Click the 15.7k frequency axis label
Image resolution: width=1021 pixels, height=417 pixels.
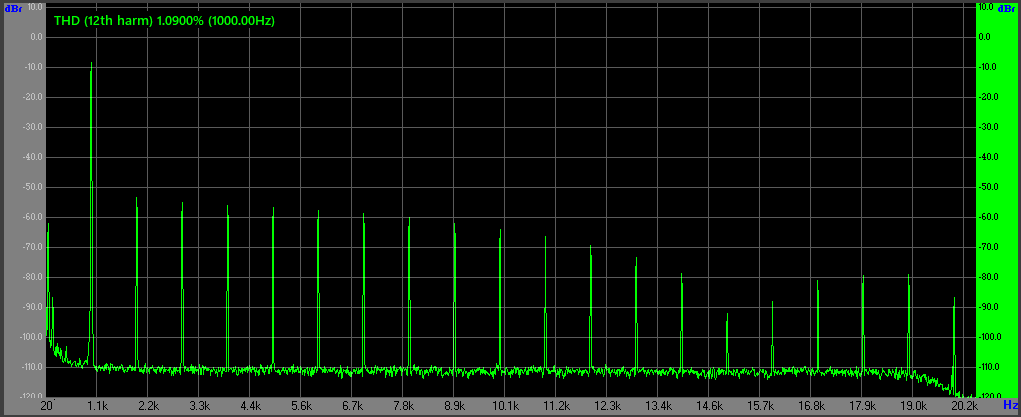pos(760,406)
